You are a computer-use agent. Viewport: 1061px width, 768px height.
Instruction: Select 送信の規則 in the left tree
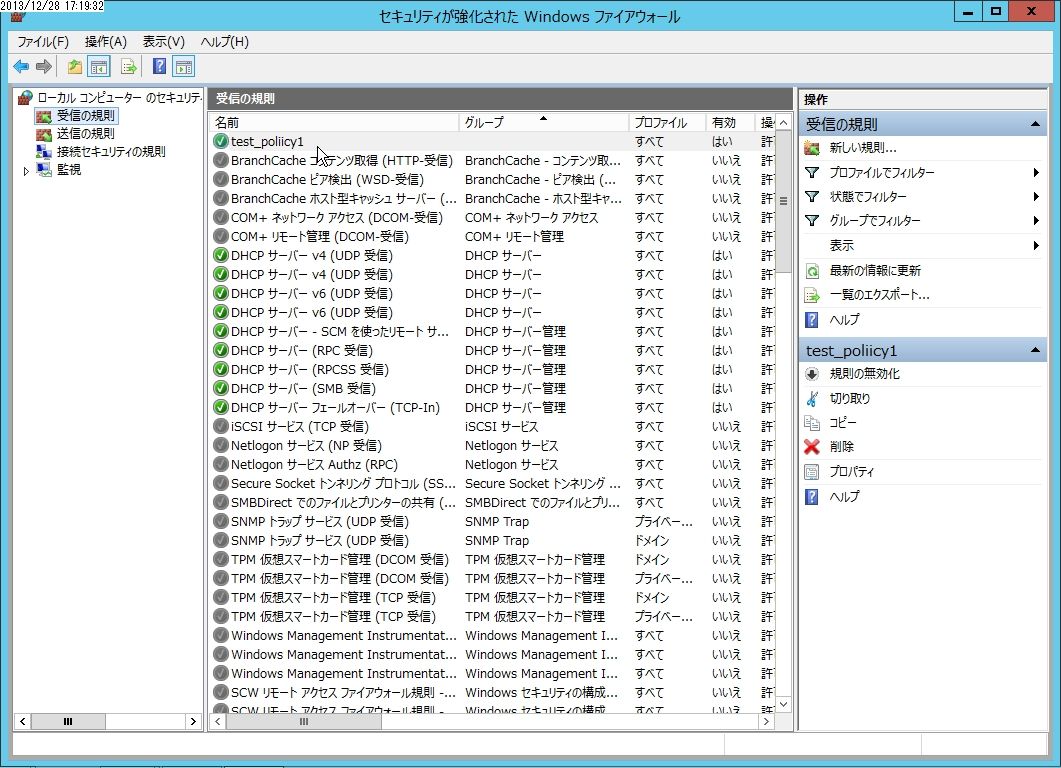point(85,134)
